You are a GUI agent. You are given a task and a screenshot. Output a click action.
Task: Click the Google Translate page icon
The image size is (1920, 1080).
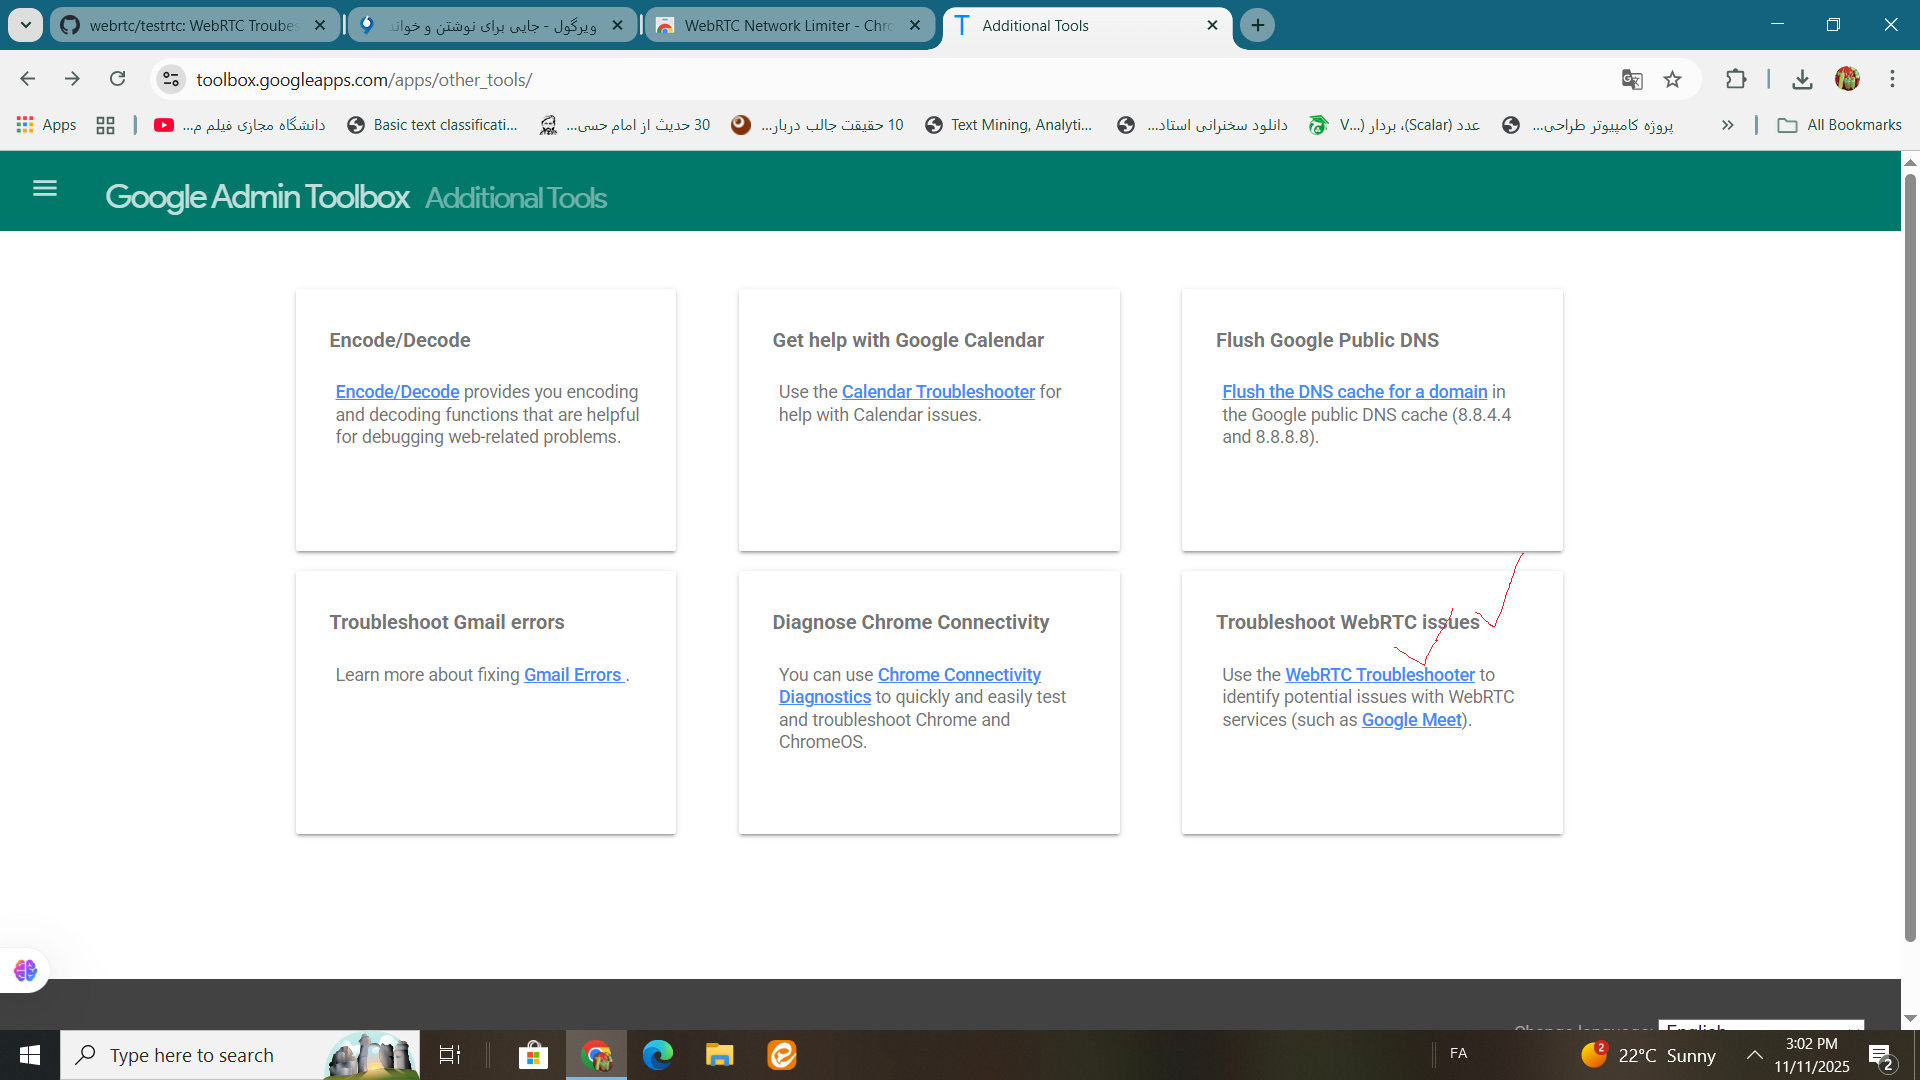[1632, 80]
